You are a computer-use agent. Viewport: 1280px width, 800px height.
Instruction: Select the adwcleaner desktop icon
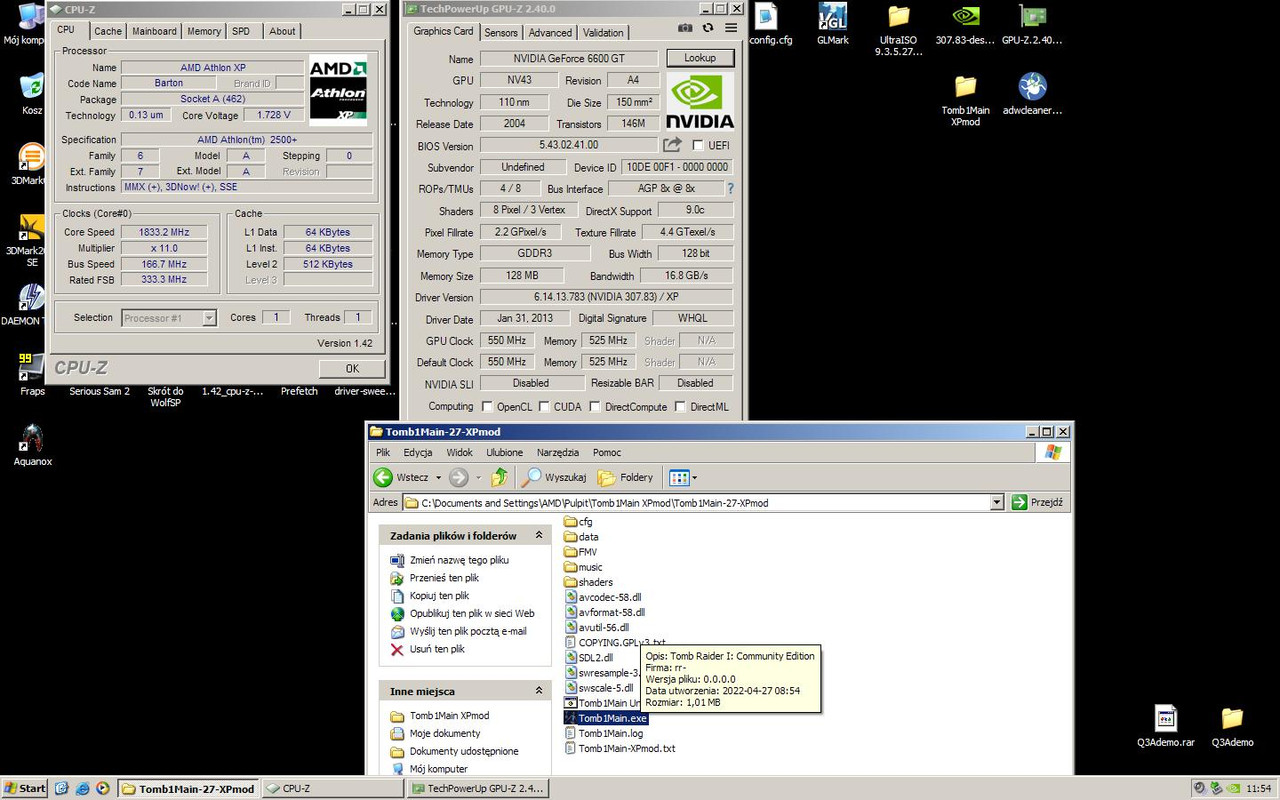(x=1032, y=94)
